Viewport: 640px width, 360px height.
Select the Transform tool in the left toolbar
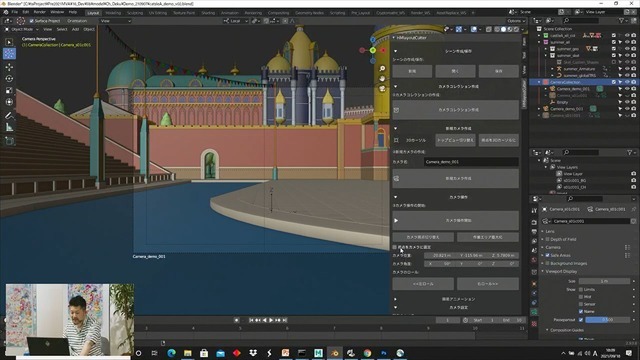(9, 102)
